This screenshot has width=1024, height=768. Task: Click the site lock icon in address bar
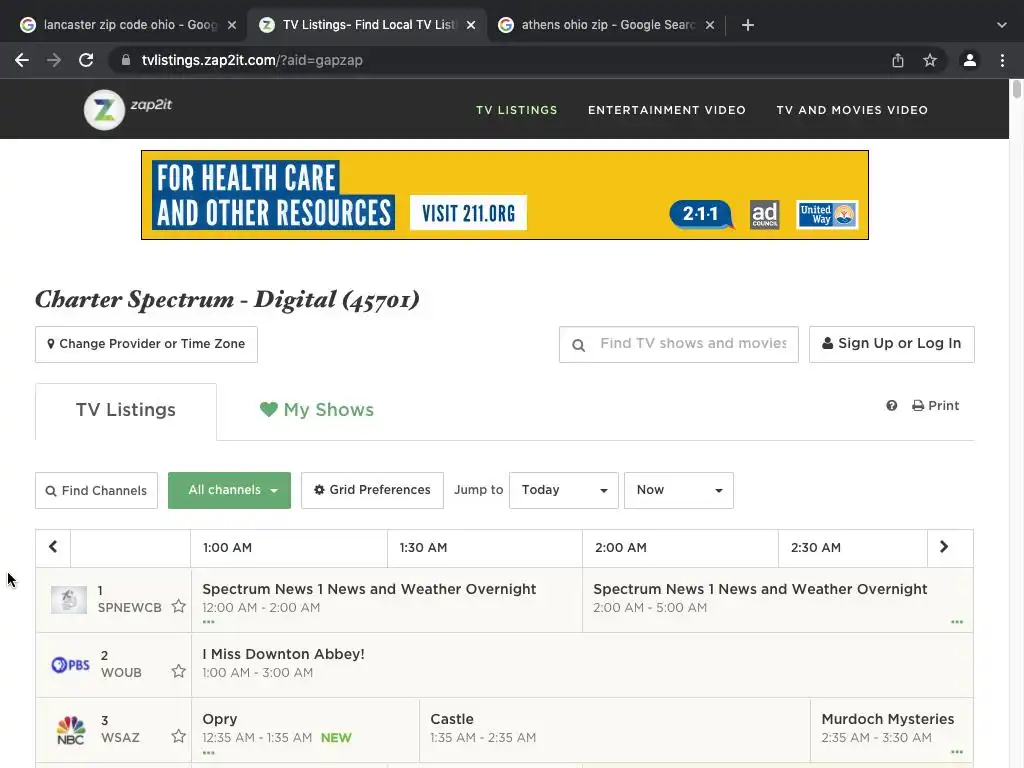pyautogui.click(x=125, y=60)
